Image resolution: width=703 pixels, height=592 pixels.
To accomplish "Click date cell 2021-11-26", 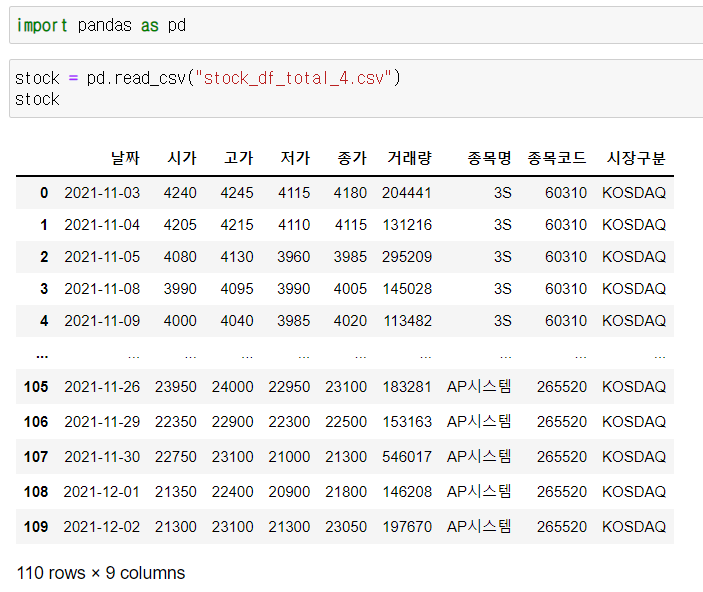I will point(102,387).
